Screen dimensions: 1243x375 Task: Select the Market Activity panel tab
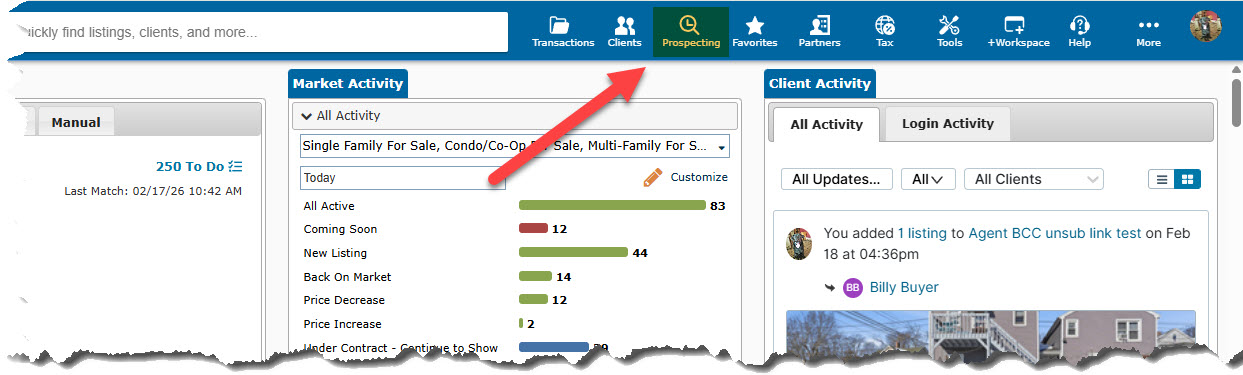point(347,84)
